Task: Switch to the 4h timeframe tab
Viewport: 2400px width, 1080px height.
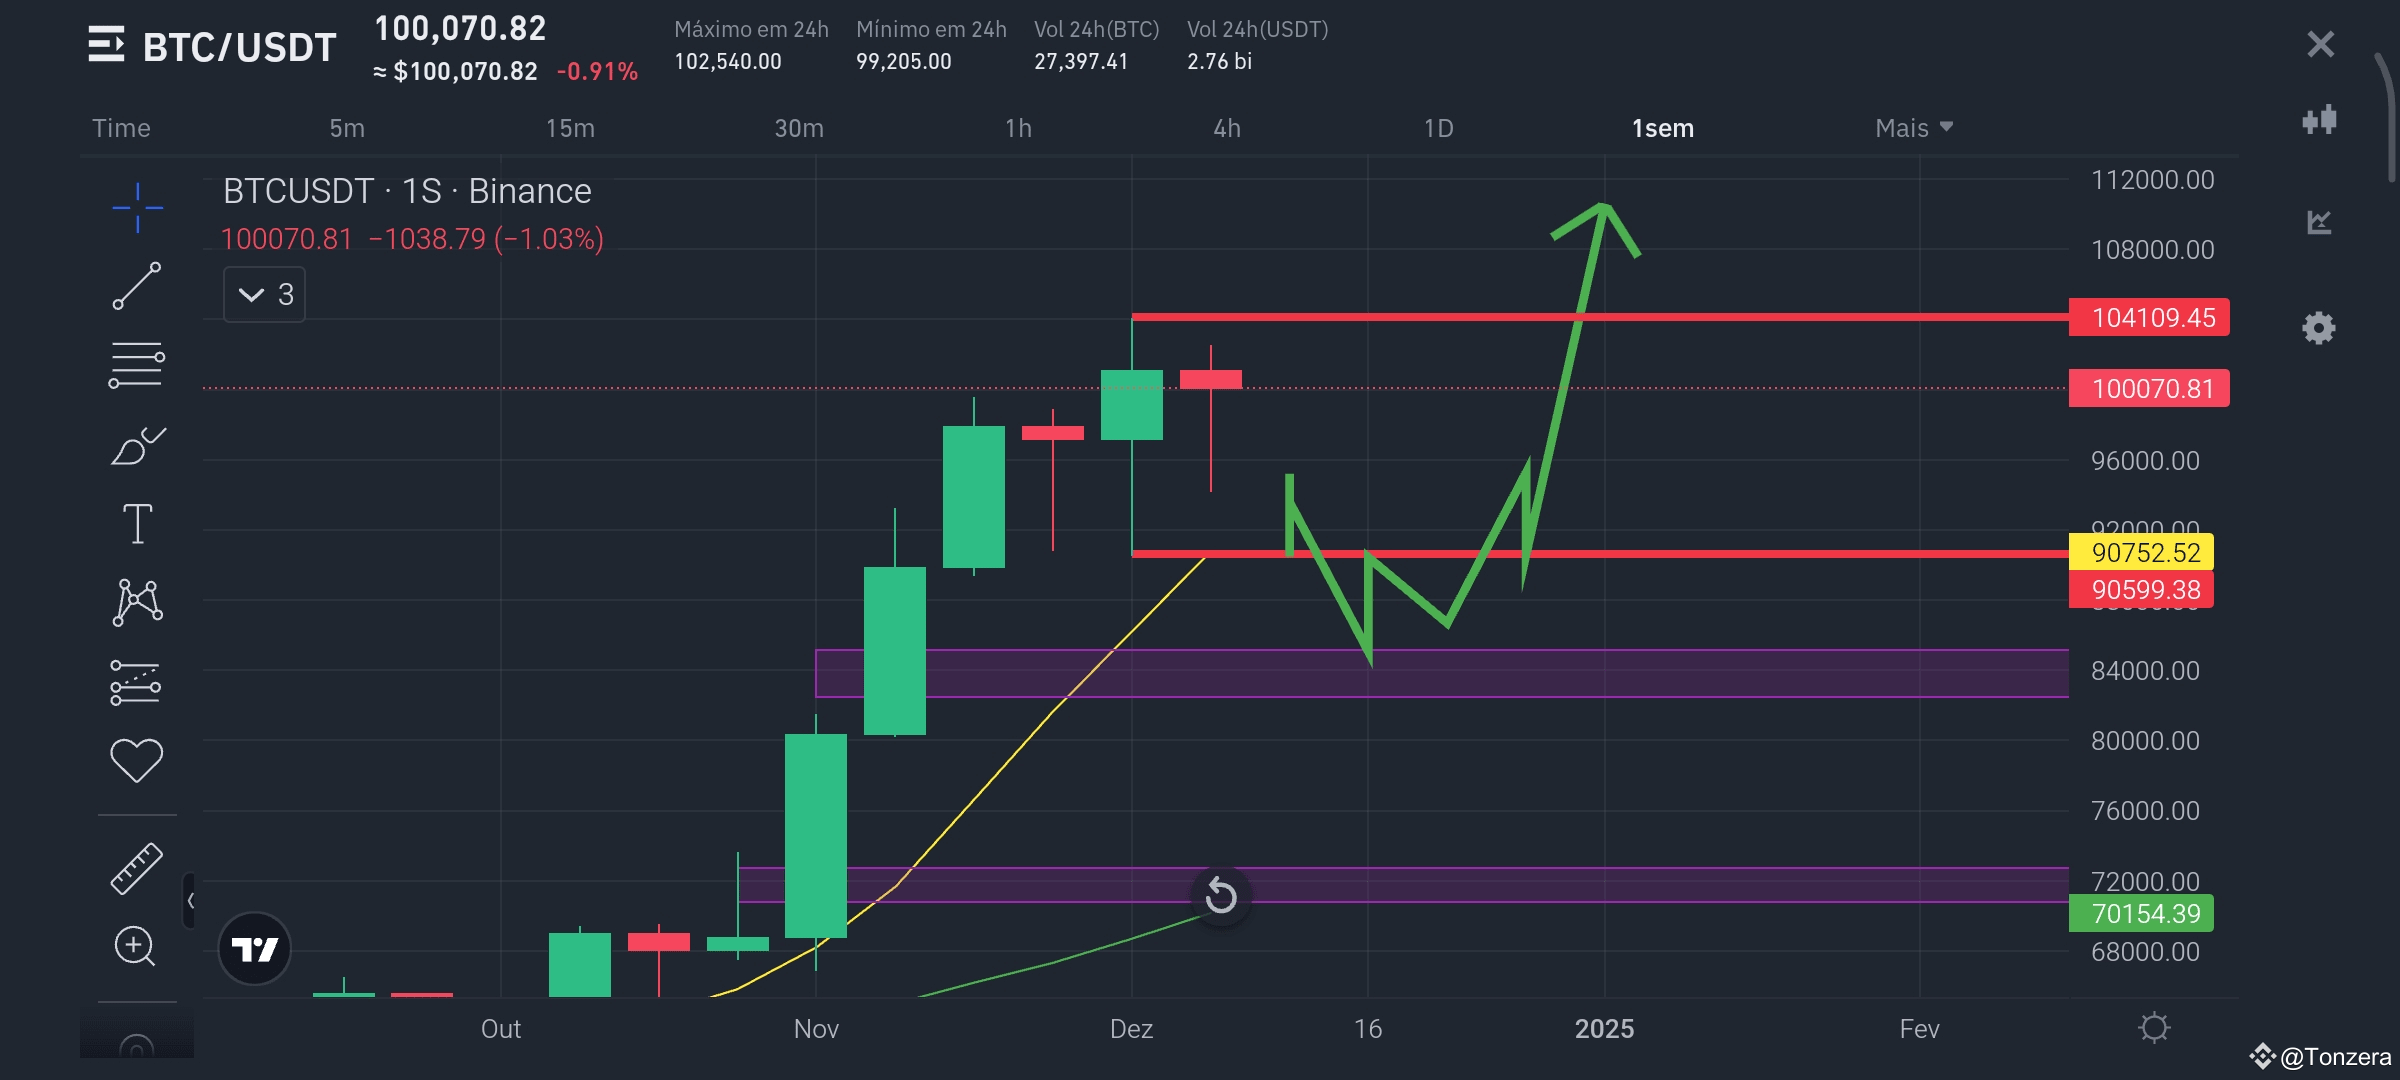Action: (x=1227, y=128)
